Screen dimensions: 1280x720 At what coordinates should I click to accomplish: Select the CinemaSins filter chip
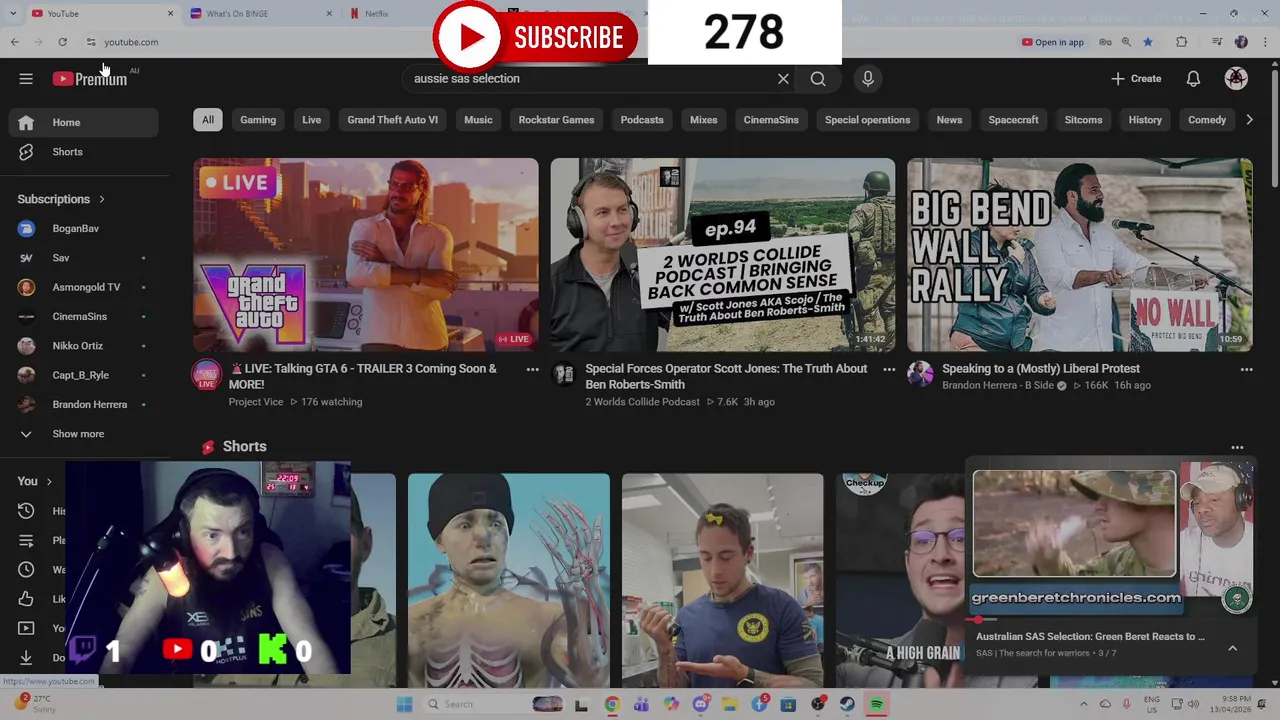pos(771,120)
